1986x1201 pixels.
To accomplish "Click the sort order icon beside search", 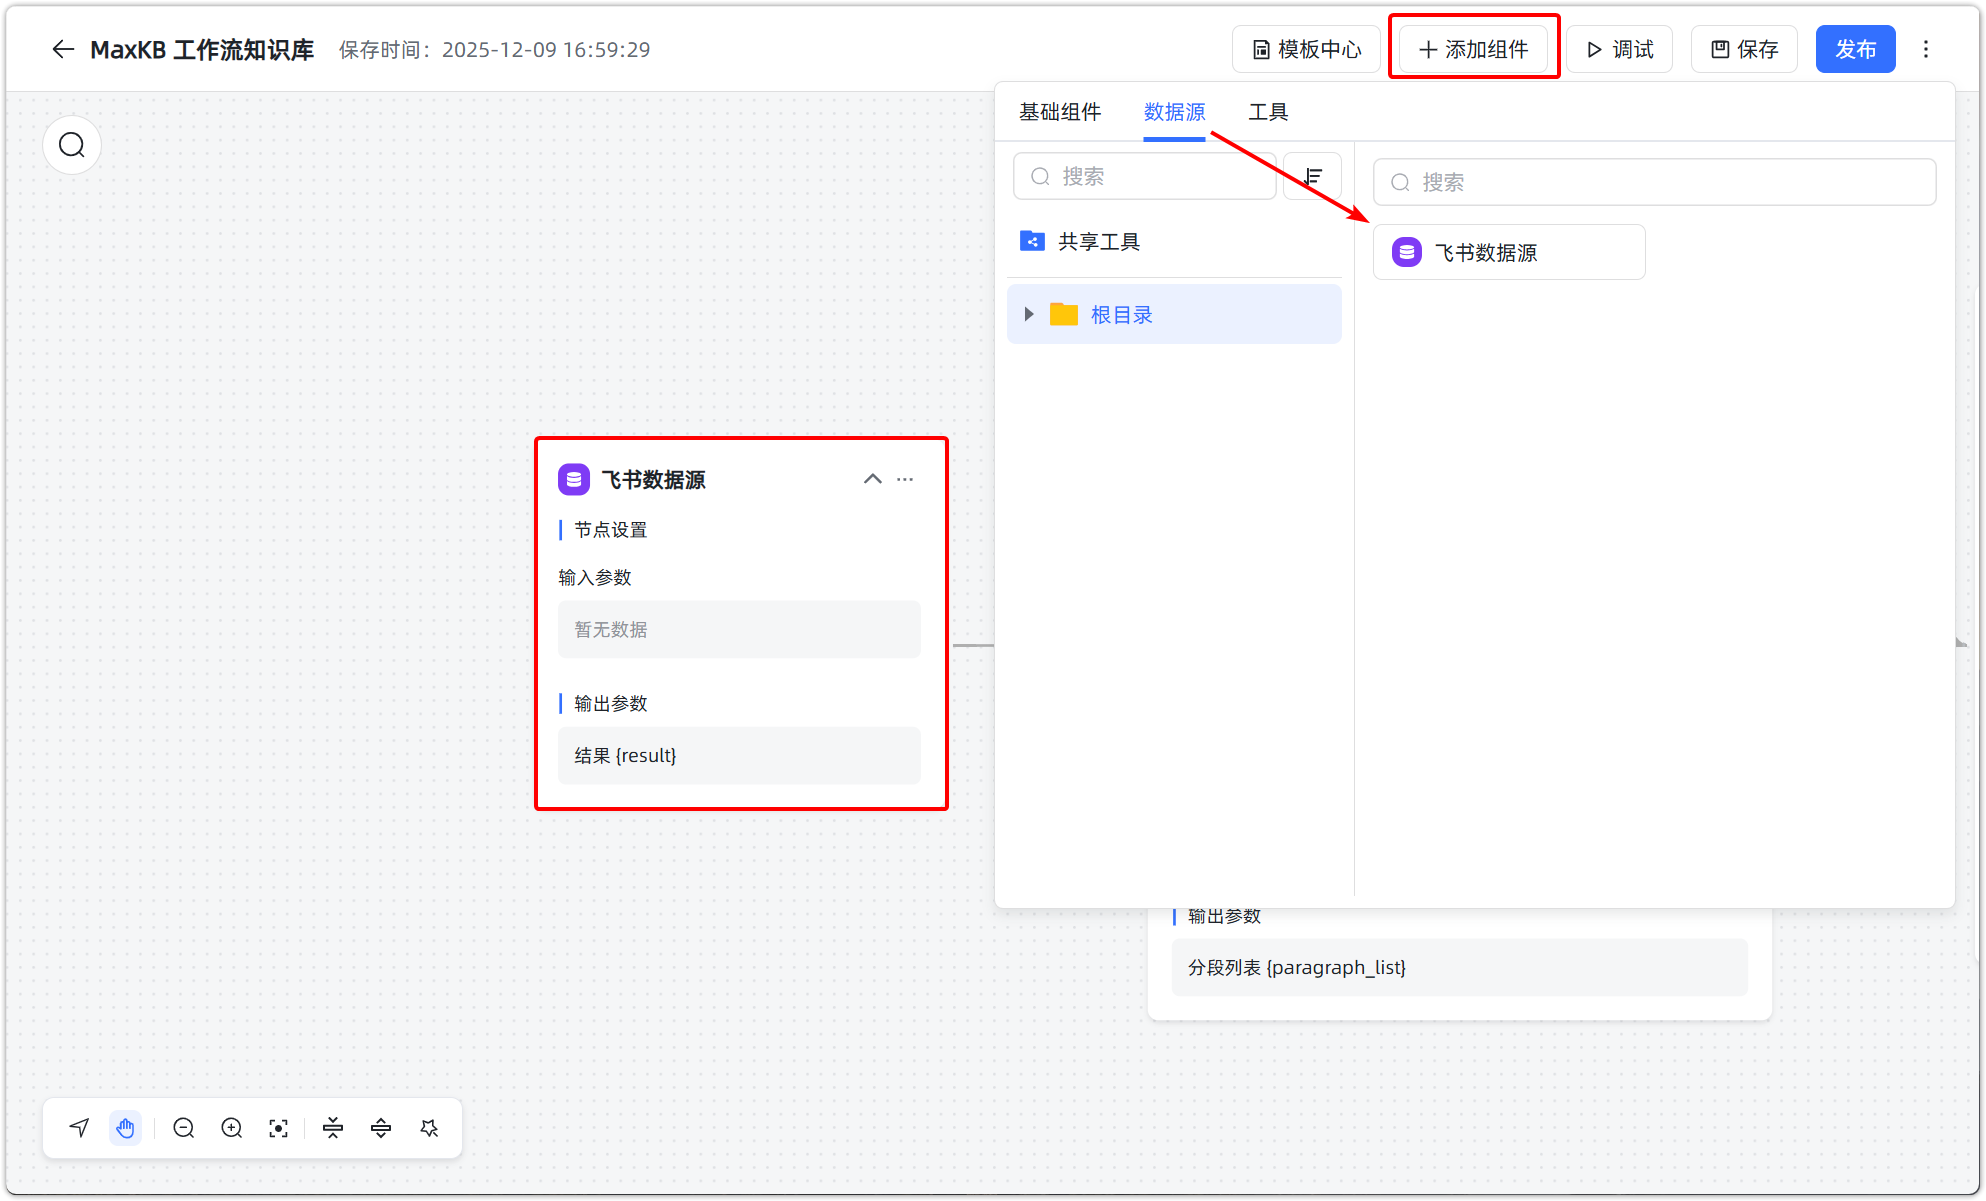I will pyautogui.click(x=1312, y=176).
